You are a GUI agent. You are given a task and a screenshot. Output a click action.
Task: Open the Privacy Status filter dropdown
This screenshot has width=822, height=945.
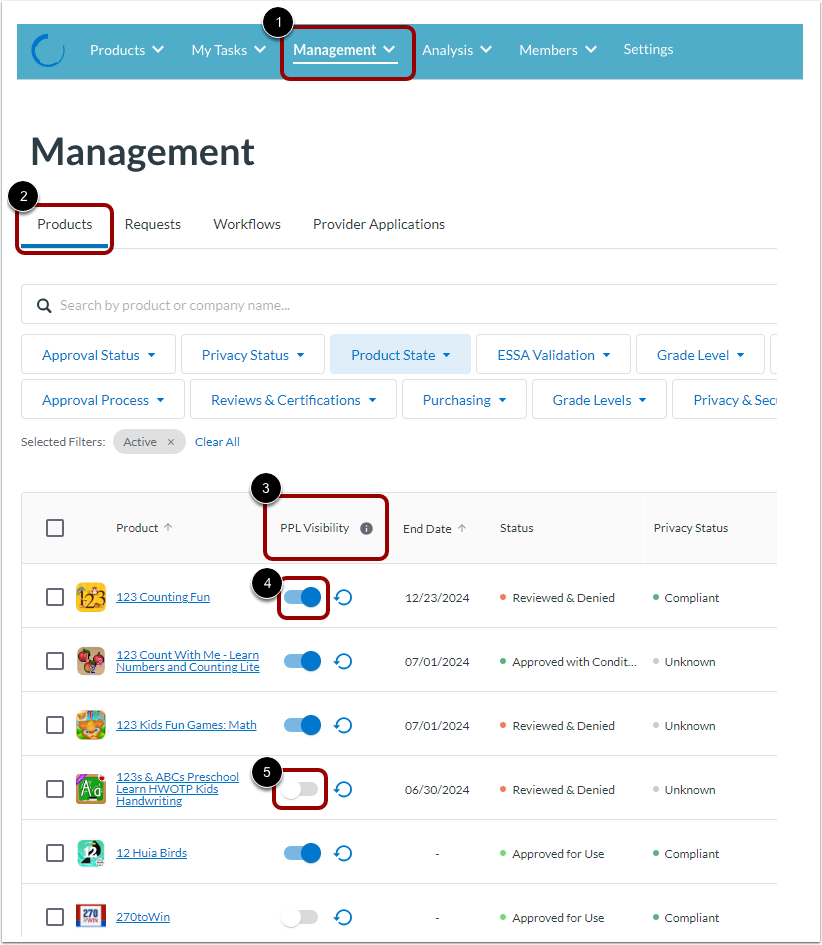point(253,355)
